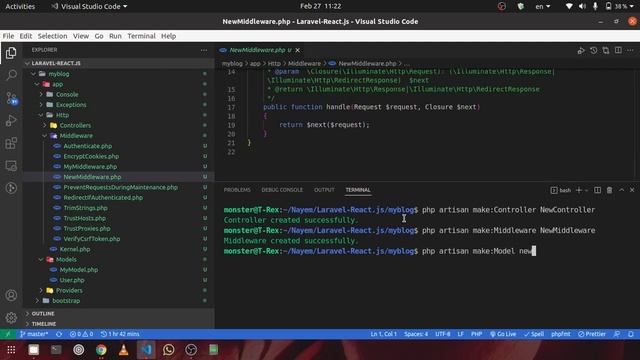Expand the Providers folder

(118, 290)
